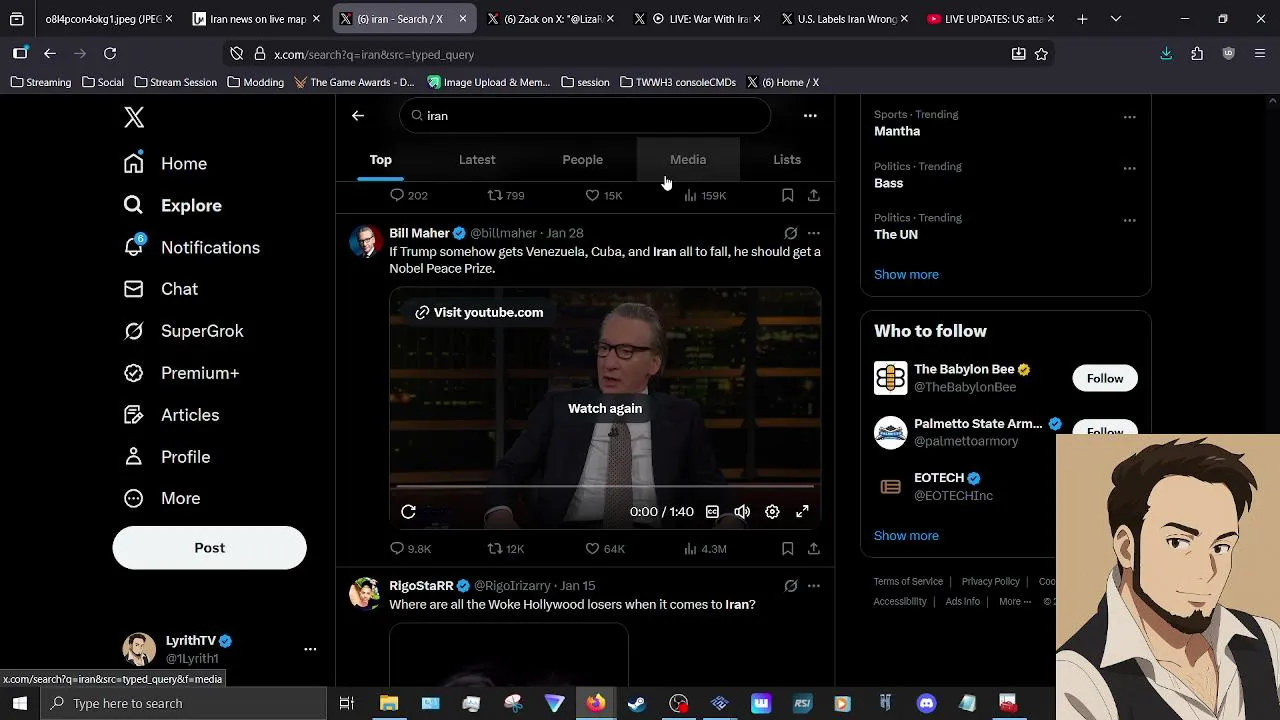Image resolution: width=1280 pixels, height=720 pixels.
Task: View analytics showing 159K views
Action: click(704, 196)
